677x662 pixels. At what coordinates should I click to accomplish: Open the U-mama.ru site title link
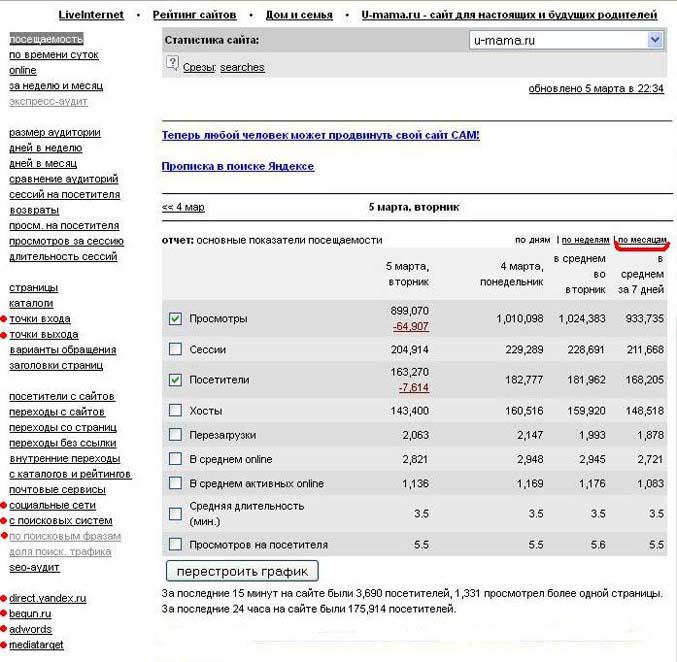click(509, 15)
